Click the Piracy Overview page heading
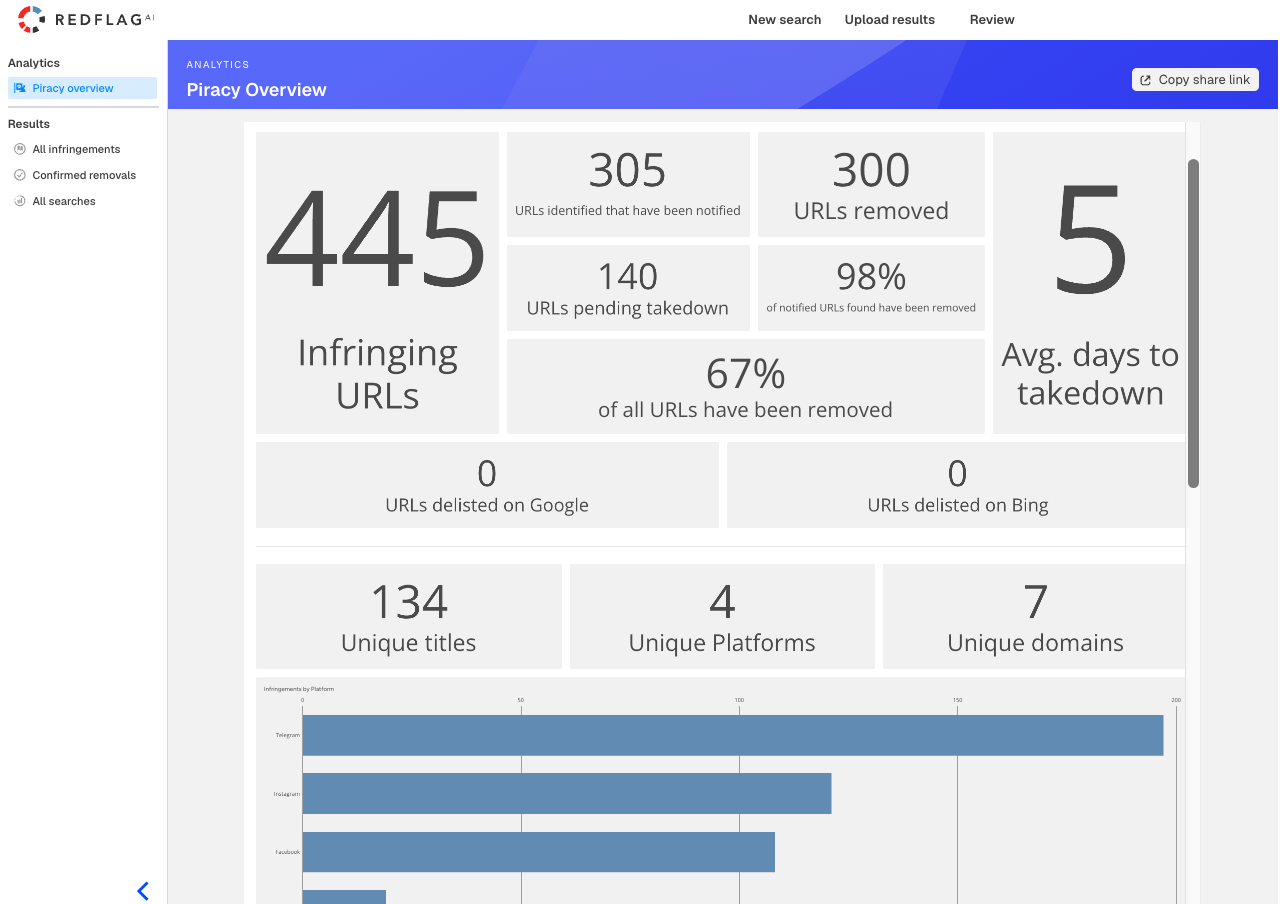1284x904 pixels. click(257, 90)
